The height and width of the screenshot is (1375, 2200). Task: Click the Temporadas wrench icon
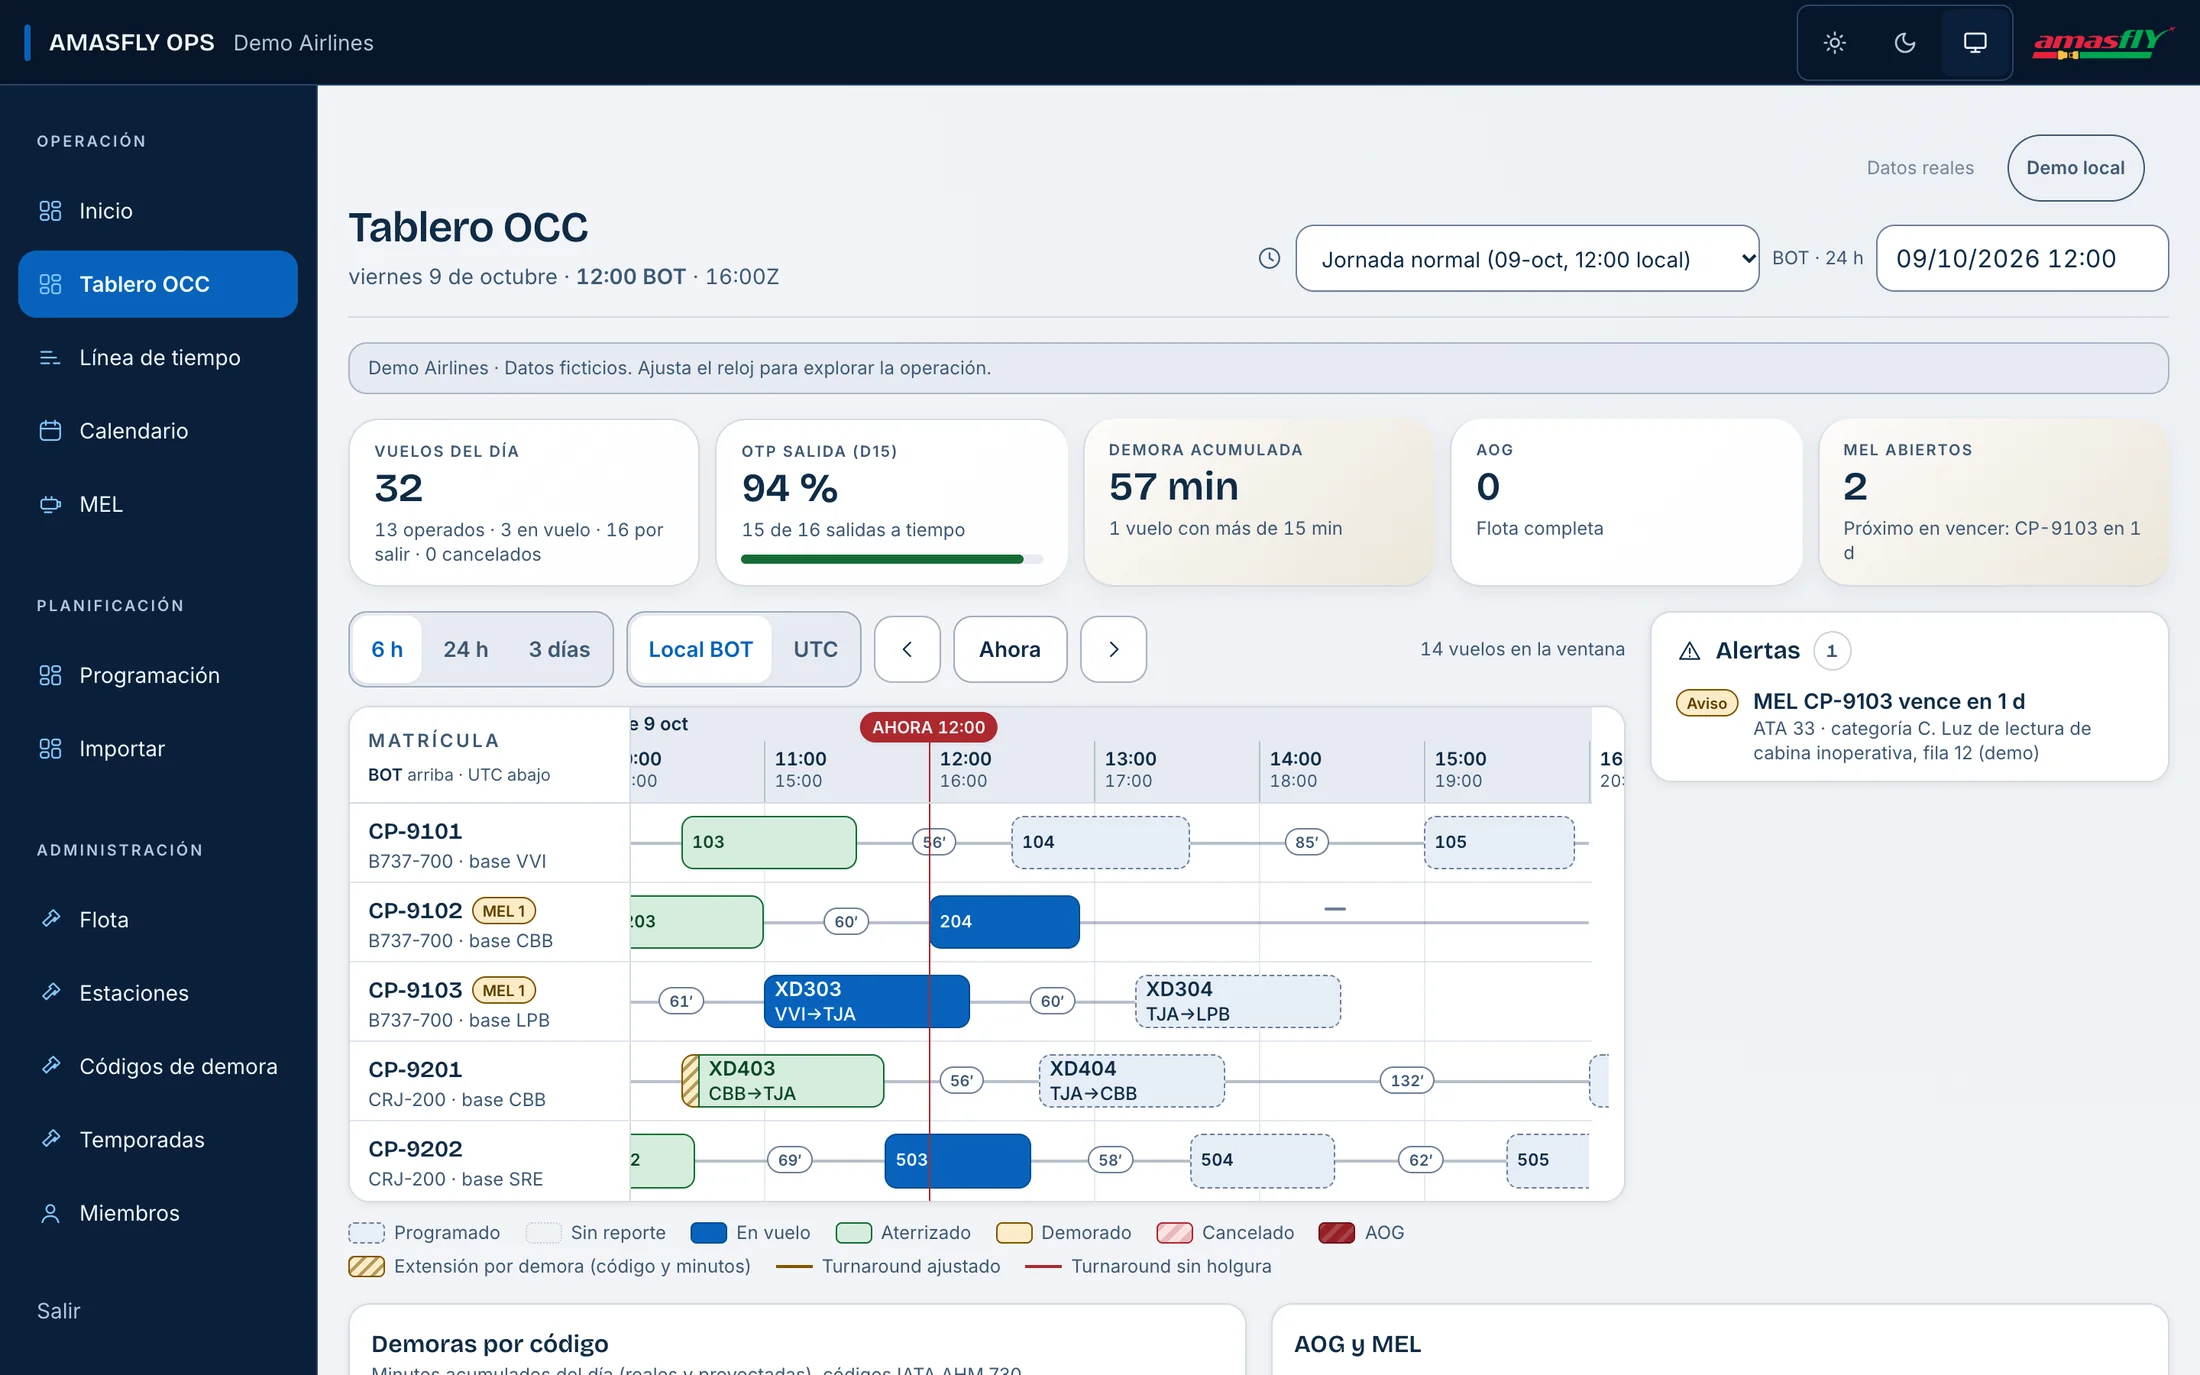click(x=50, y=1139)
